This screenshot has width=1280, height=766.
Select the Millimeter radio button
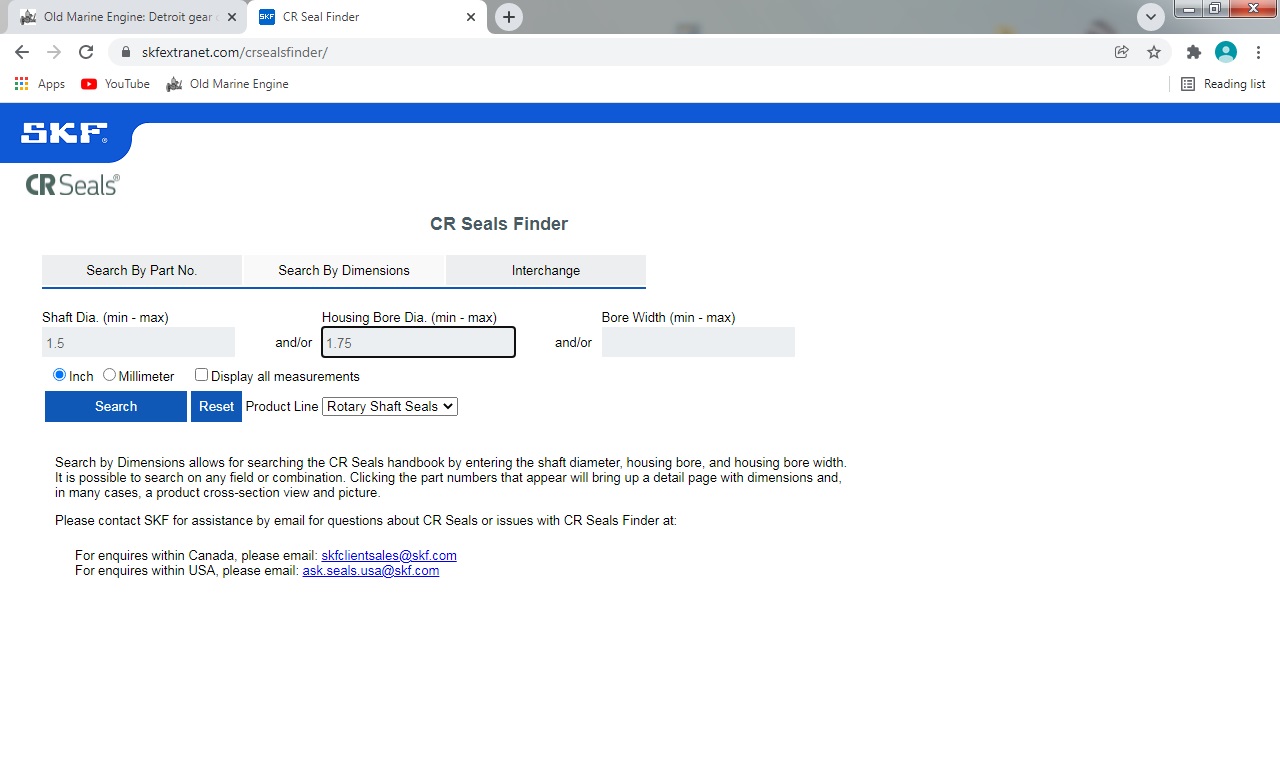109,375
